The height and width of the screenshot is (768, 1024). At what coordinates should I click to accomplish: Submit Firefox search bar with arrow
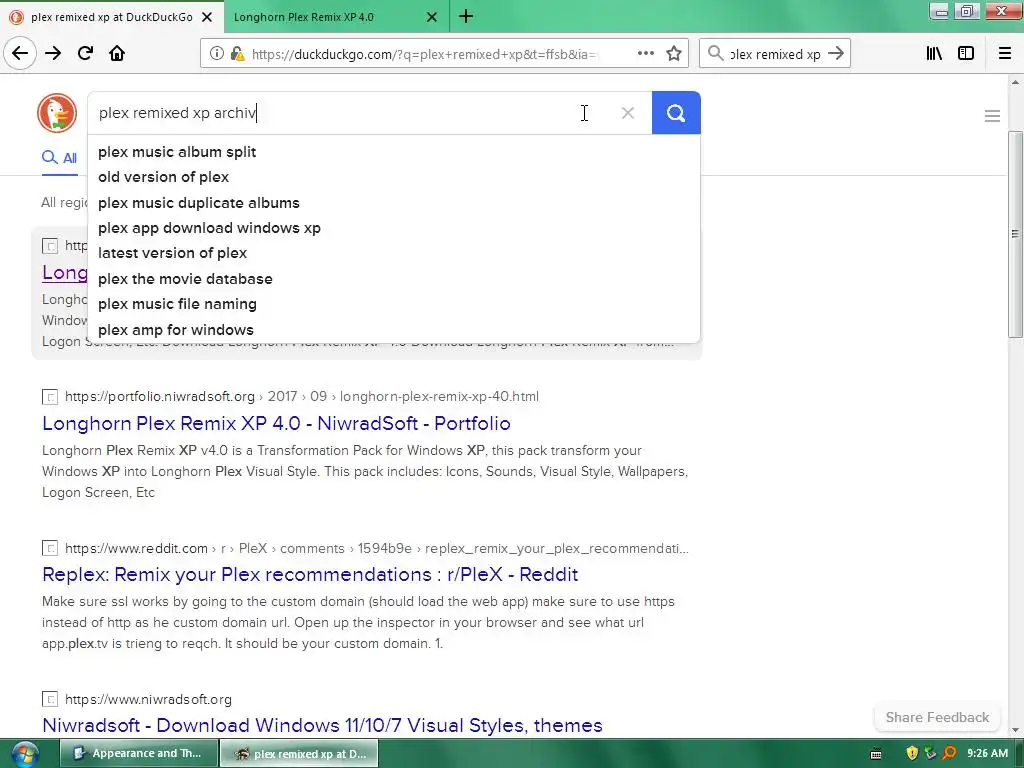click(x=836, y=54)
